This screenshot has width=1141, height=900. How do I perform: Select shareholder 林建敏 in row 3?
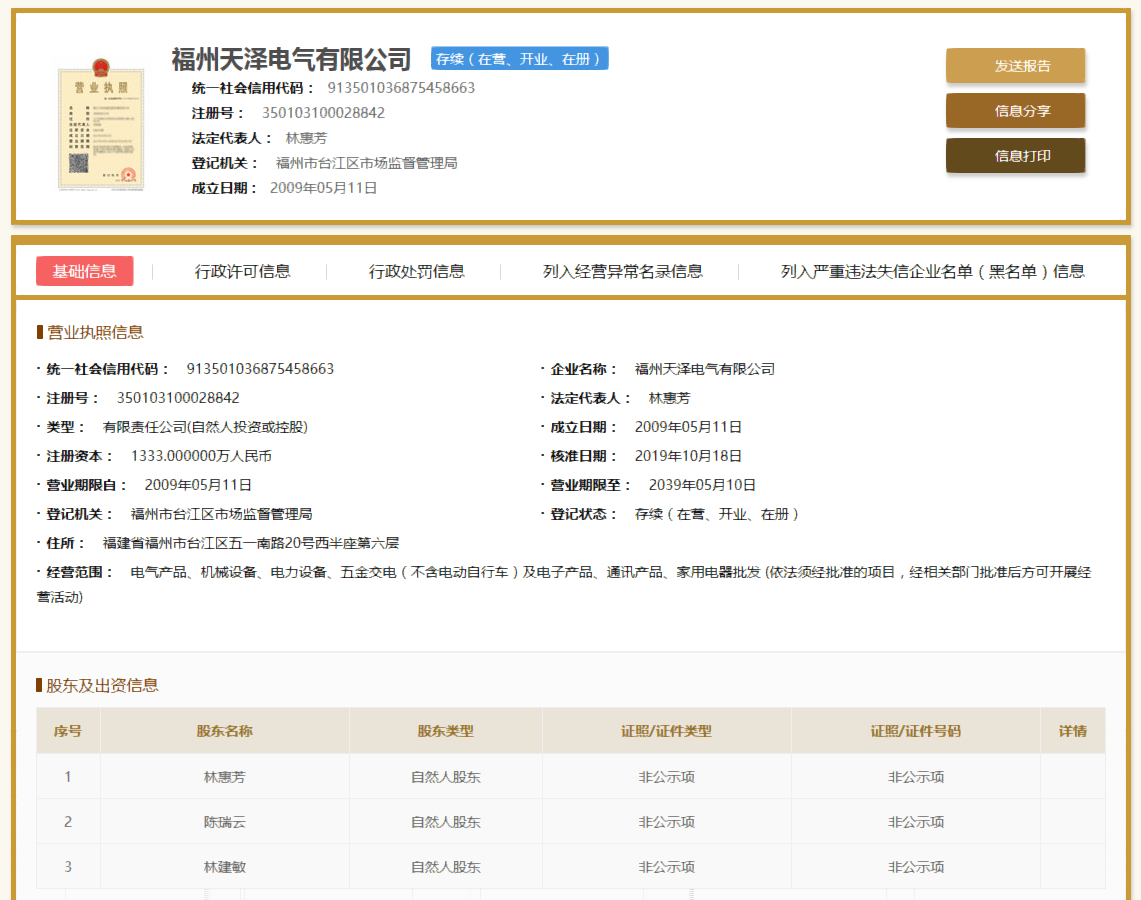[224, 867]
